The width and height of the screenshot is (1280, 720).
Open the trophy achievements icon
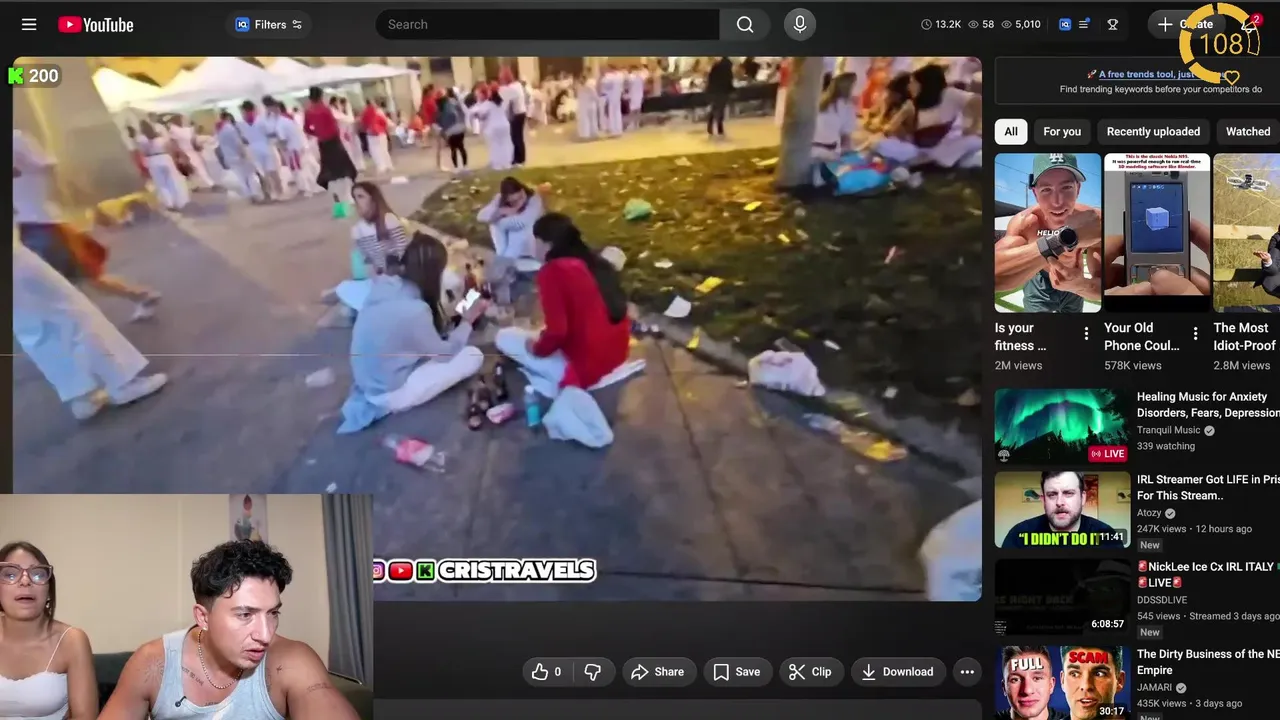[1113, 25]
